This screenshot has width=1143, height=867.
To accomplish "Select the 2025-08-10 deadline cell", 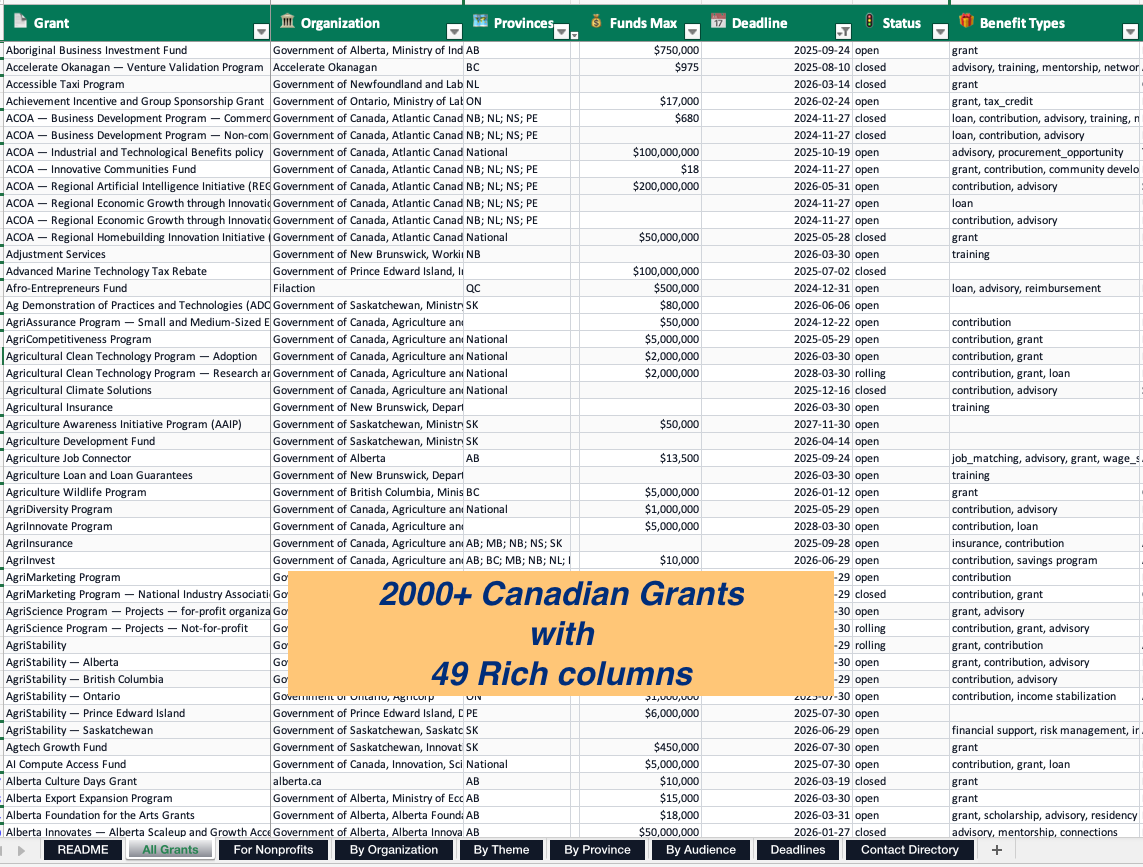I will click(x=777, y=68).
